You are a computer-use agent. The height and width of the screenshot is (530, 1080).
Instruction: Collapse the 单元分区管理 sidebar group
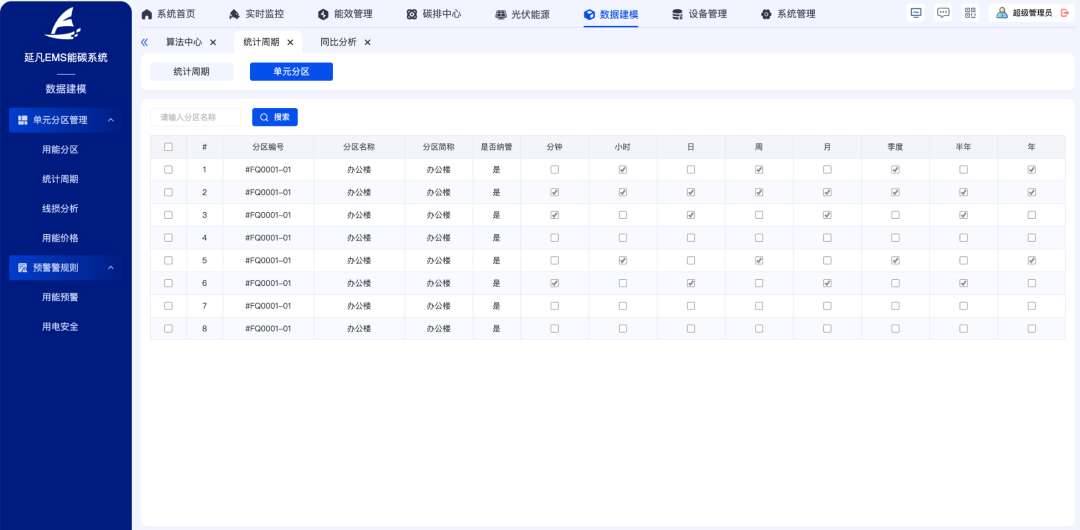(x=110, y=120)
